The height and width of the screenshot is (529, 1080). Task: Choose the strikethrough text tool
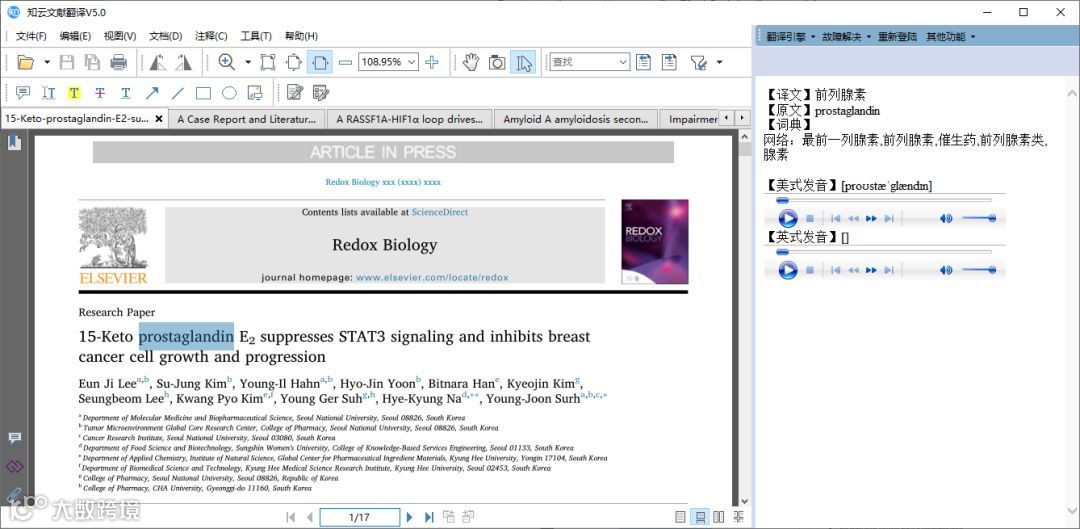pos(100,92)
